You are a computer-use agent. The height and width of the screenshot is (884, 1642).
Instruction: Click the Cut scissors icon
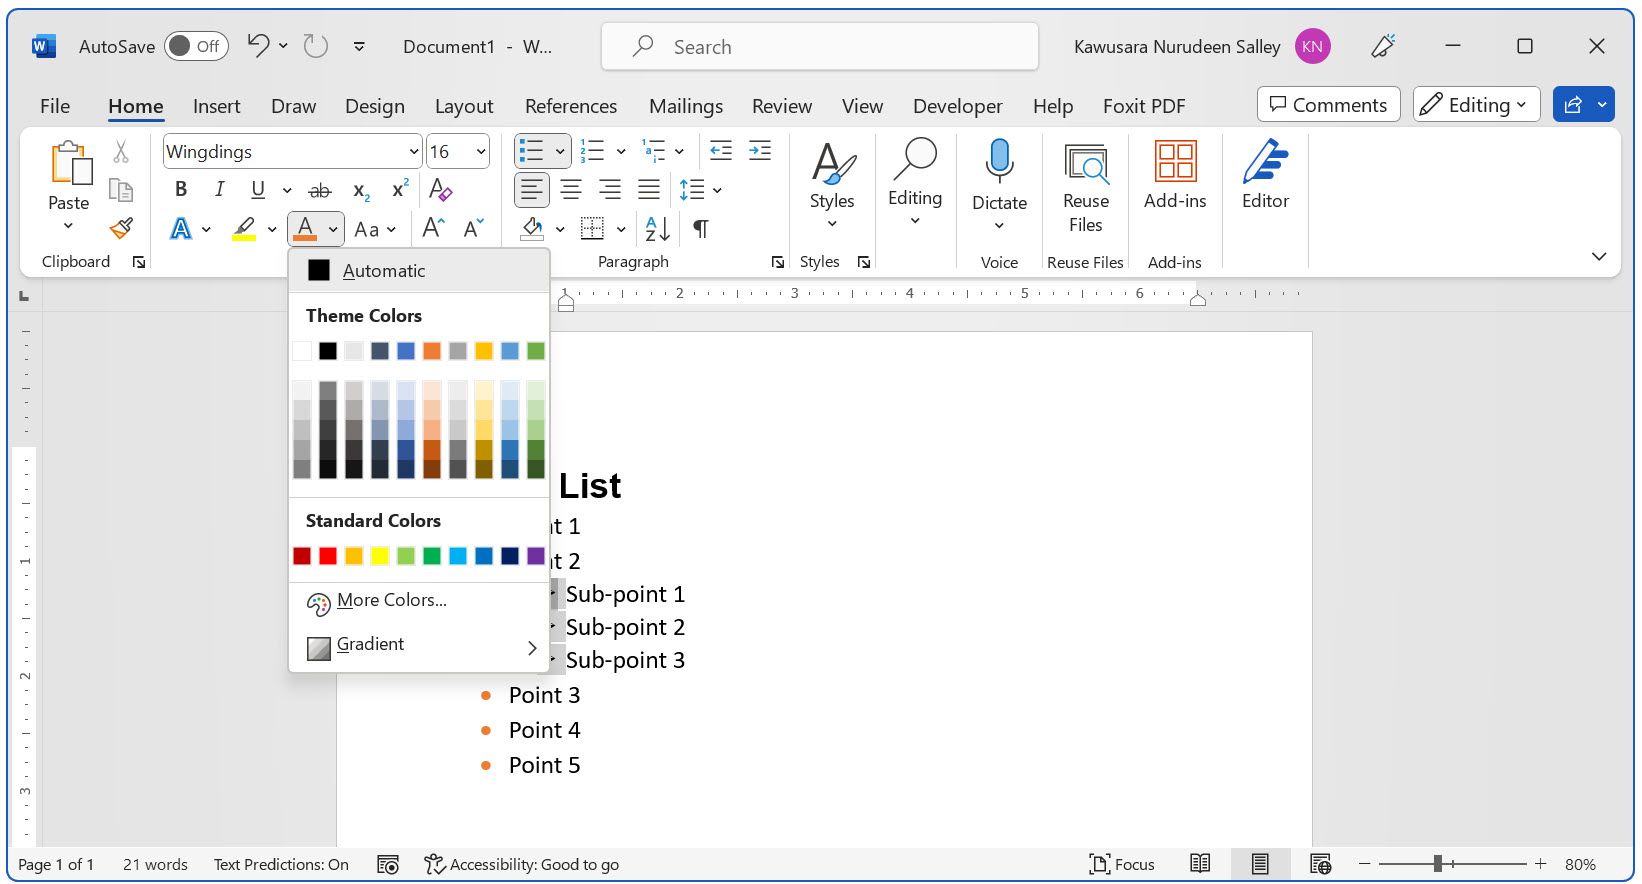click(x=121, y=151)
